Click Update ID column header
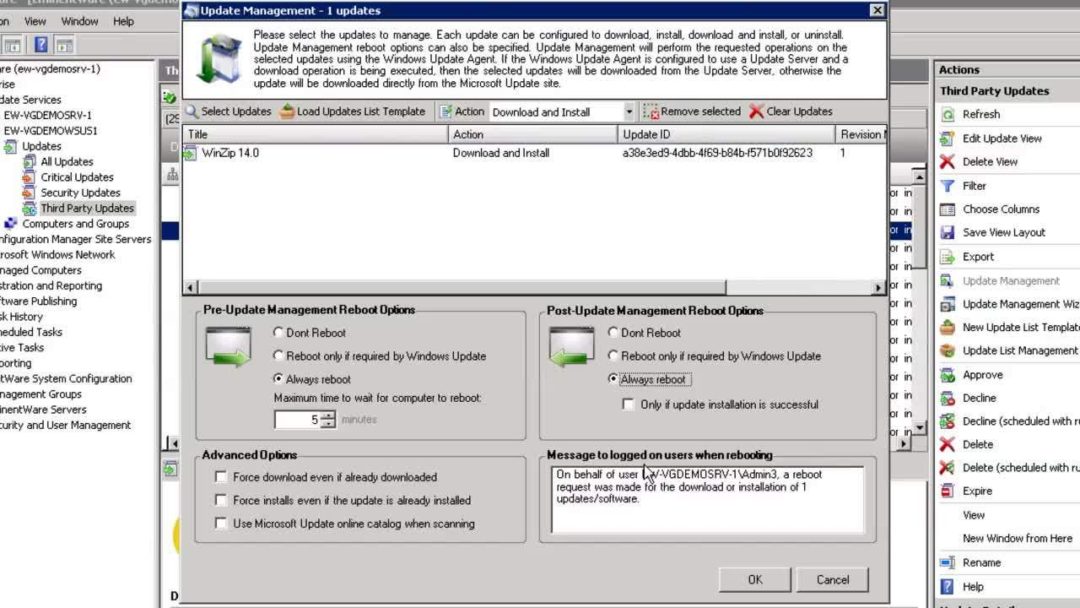The height and width of the screenshot is (608, 1080). point(727,134)
